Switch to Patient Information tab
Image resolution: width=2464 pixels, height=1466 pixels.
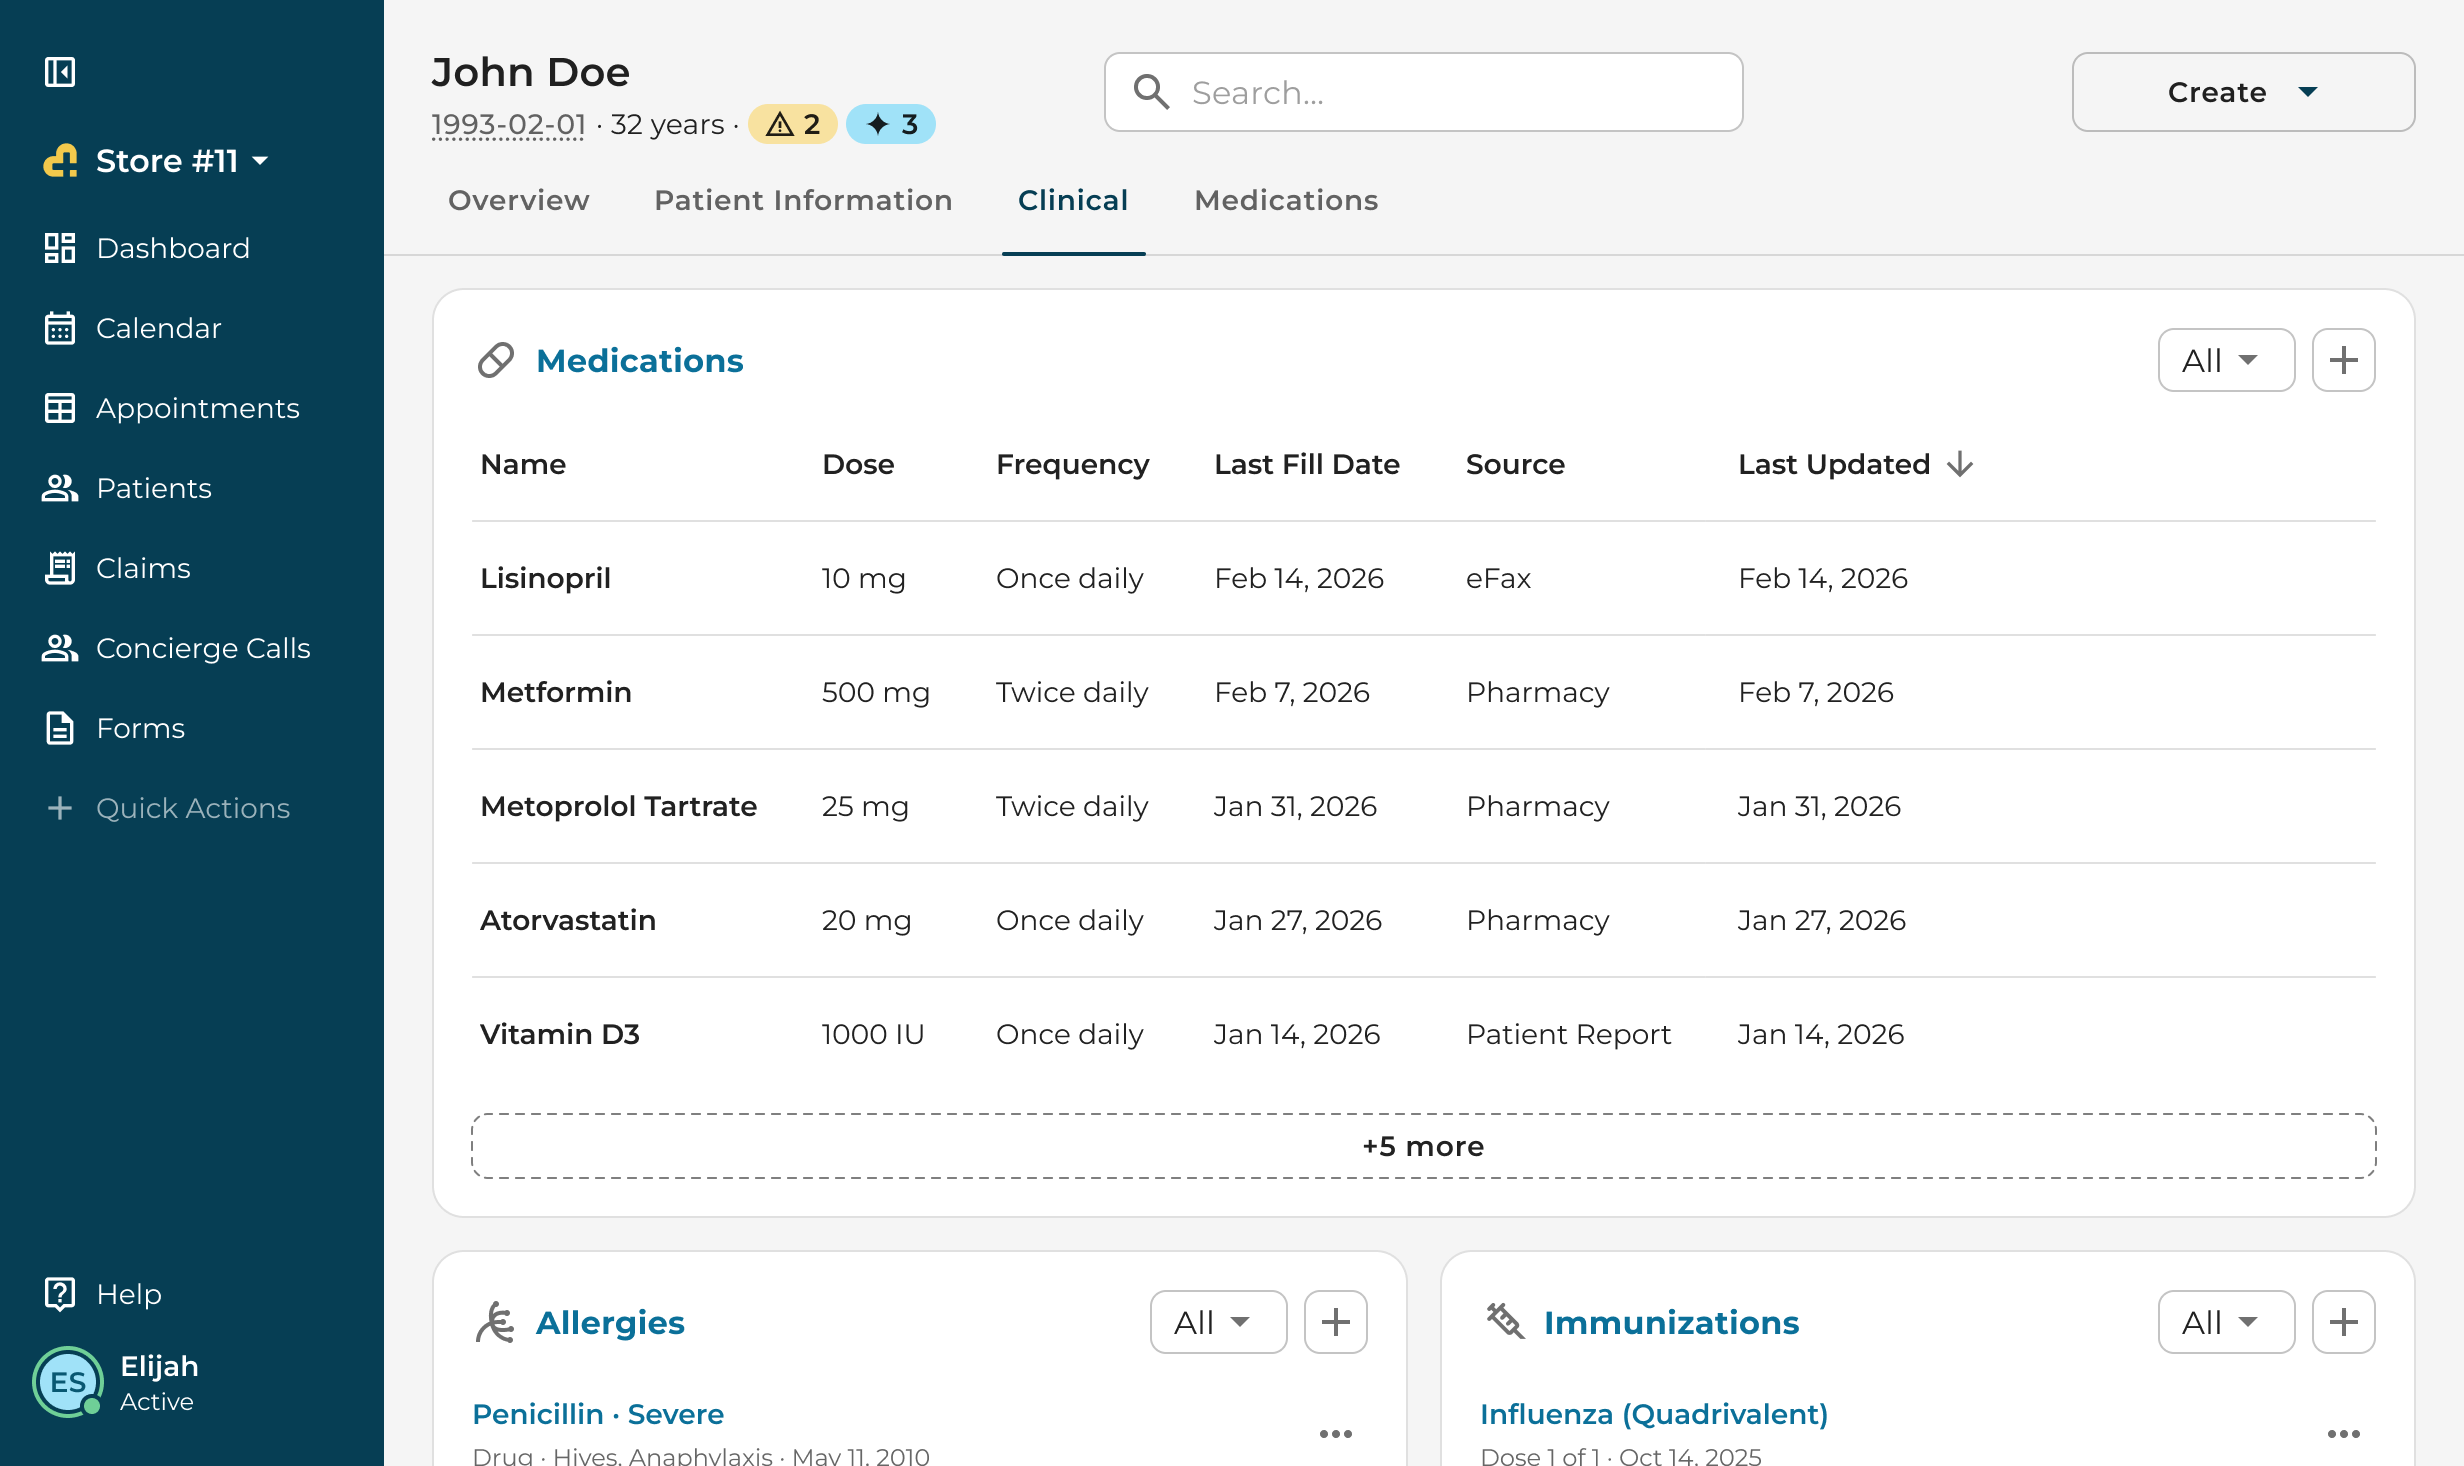(x=803, y=200)
